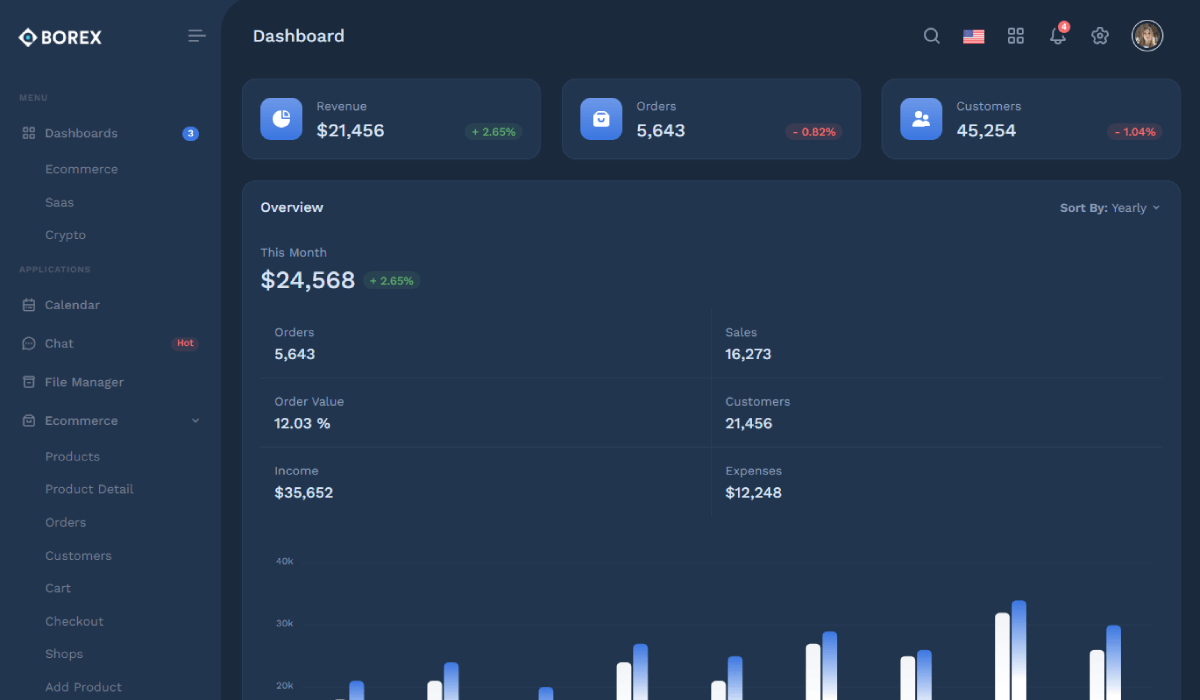The height and width of the screenshot is (700, 1200).
Task: Go to the Crypto dashboard link
Action: [x=65, y=235]
